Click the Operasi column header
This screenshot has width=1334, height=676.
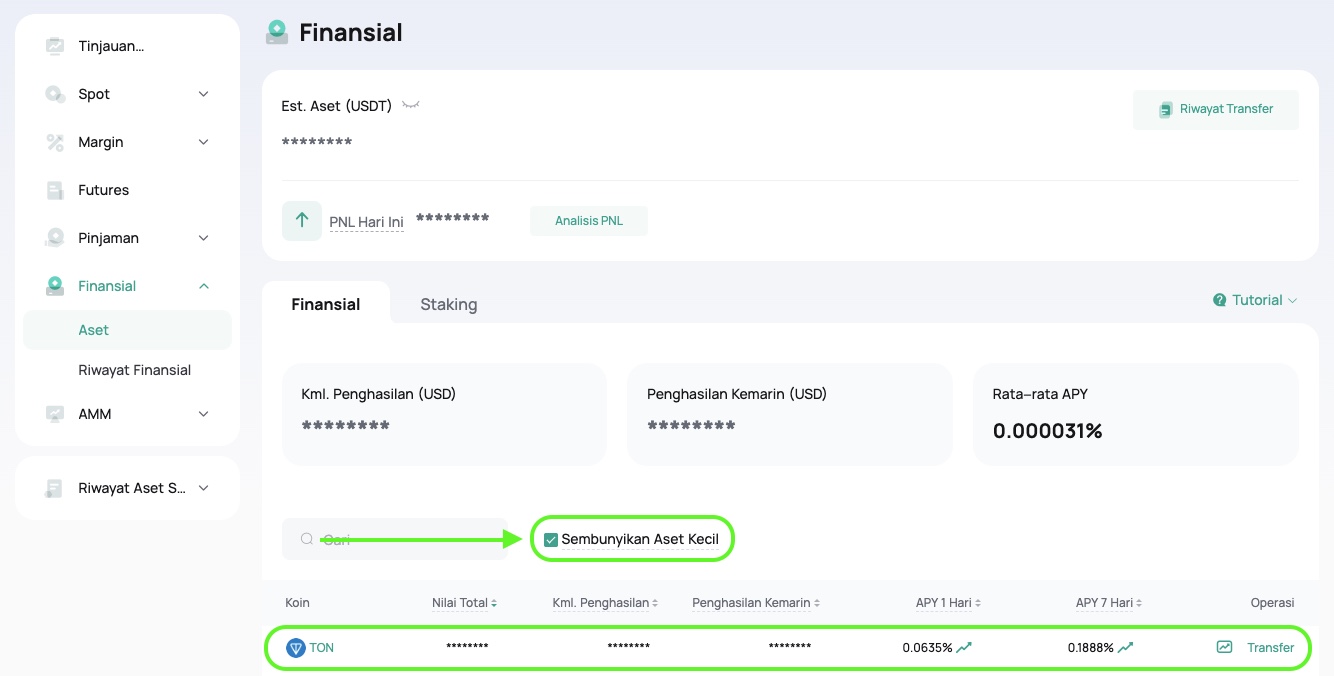tap(1273, 603)
